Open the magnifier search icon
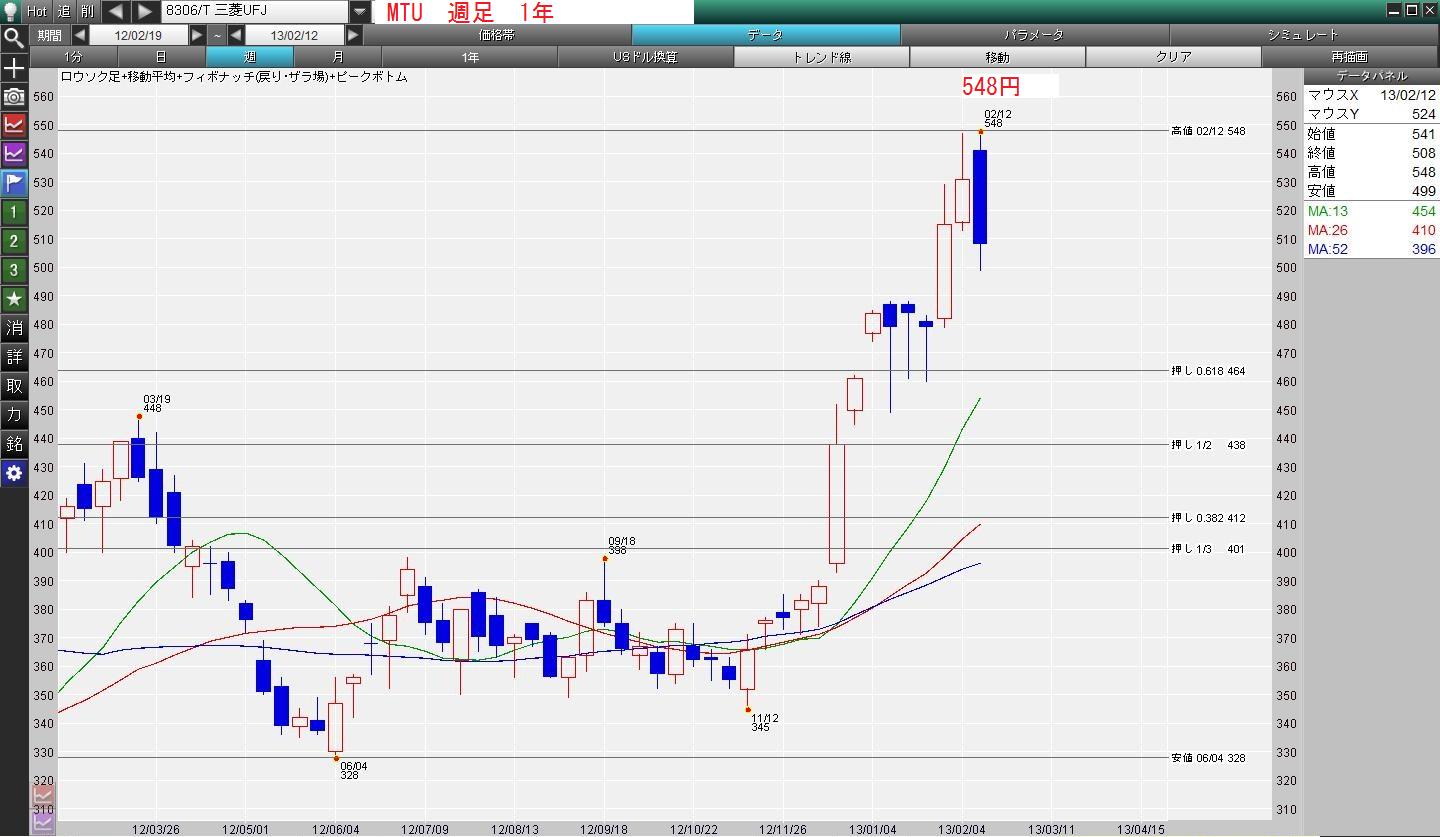 coord(14,39)
